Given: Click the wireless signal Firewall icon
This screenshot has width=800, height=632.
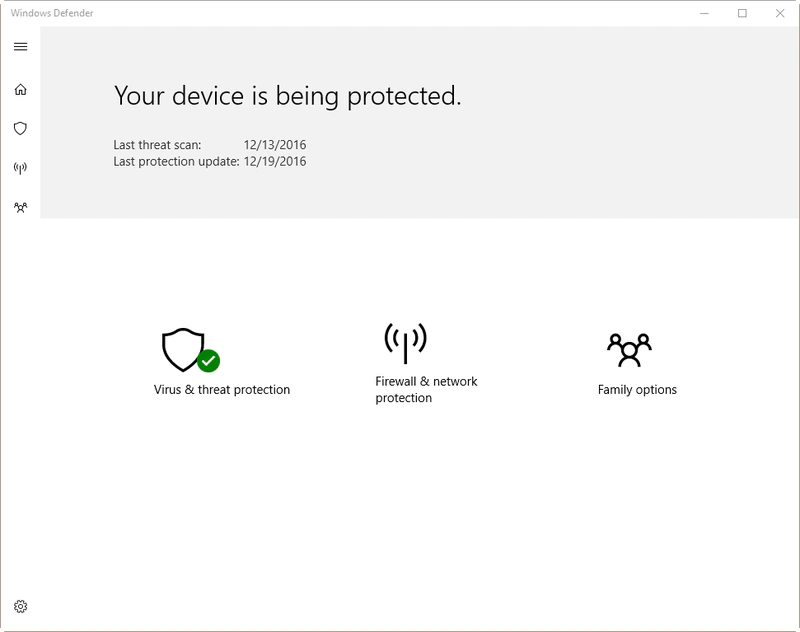Looking at the screenshot, I should point(404,341).
